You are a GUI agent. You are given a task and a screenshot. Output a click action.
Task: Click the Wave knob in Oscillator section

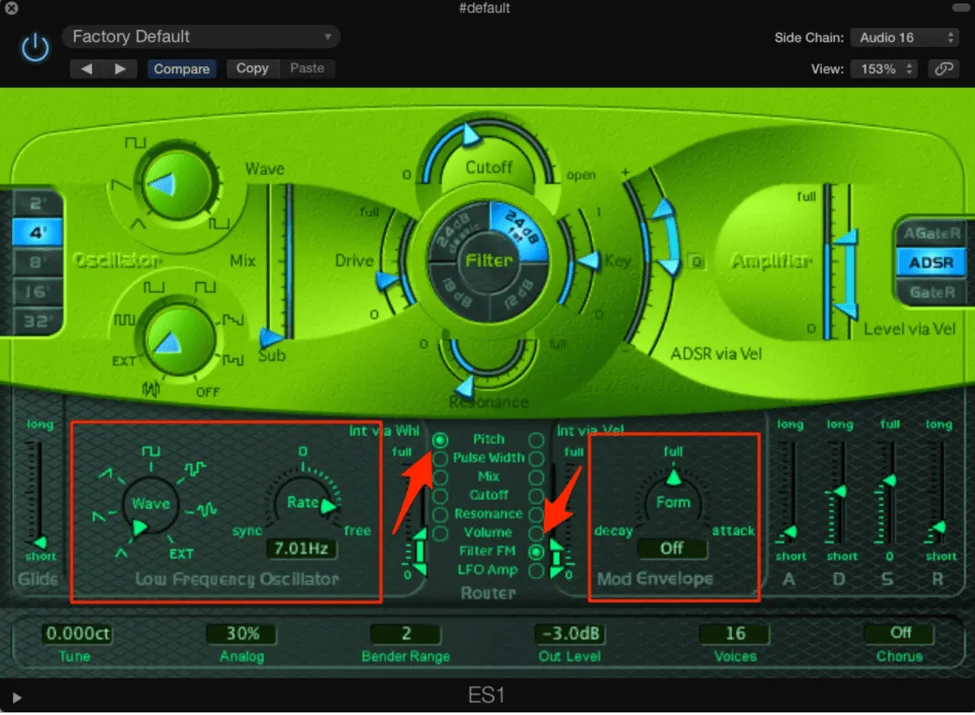pos(176,185)
